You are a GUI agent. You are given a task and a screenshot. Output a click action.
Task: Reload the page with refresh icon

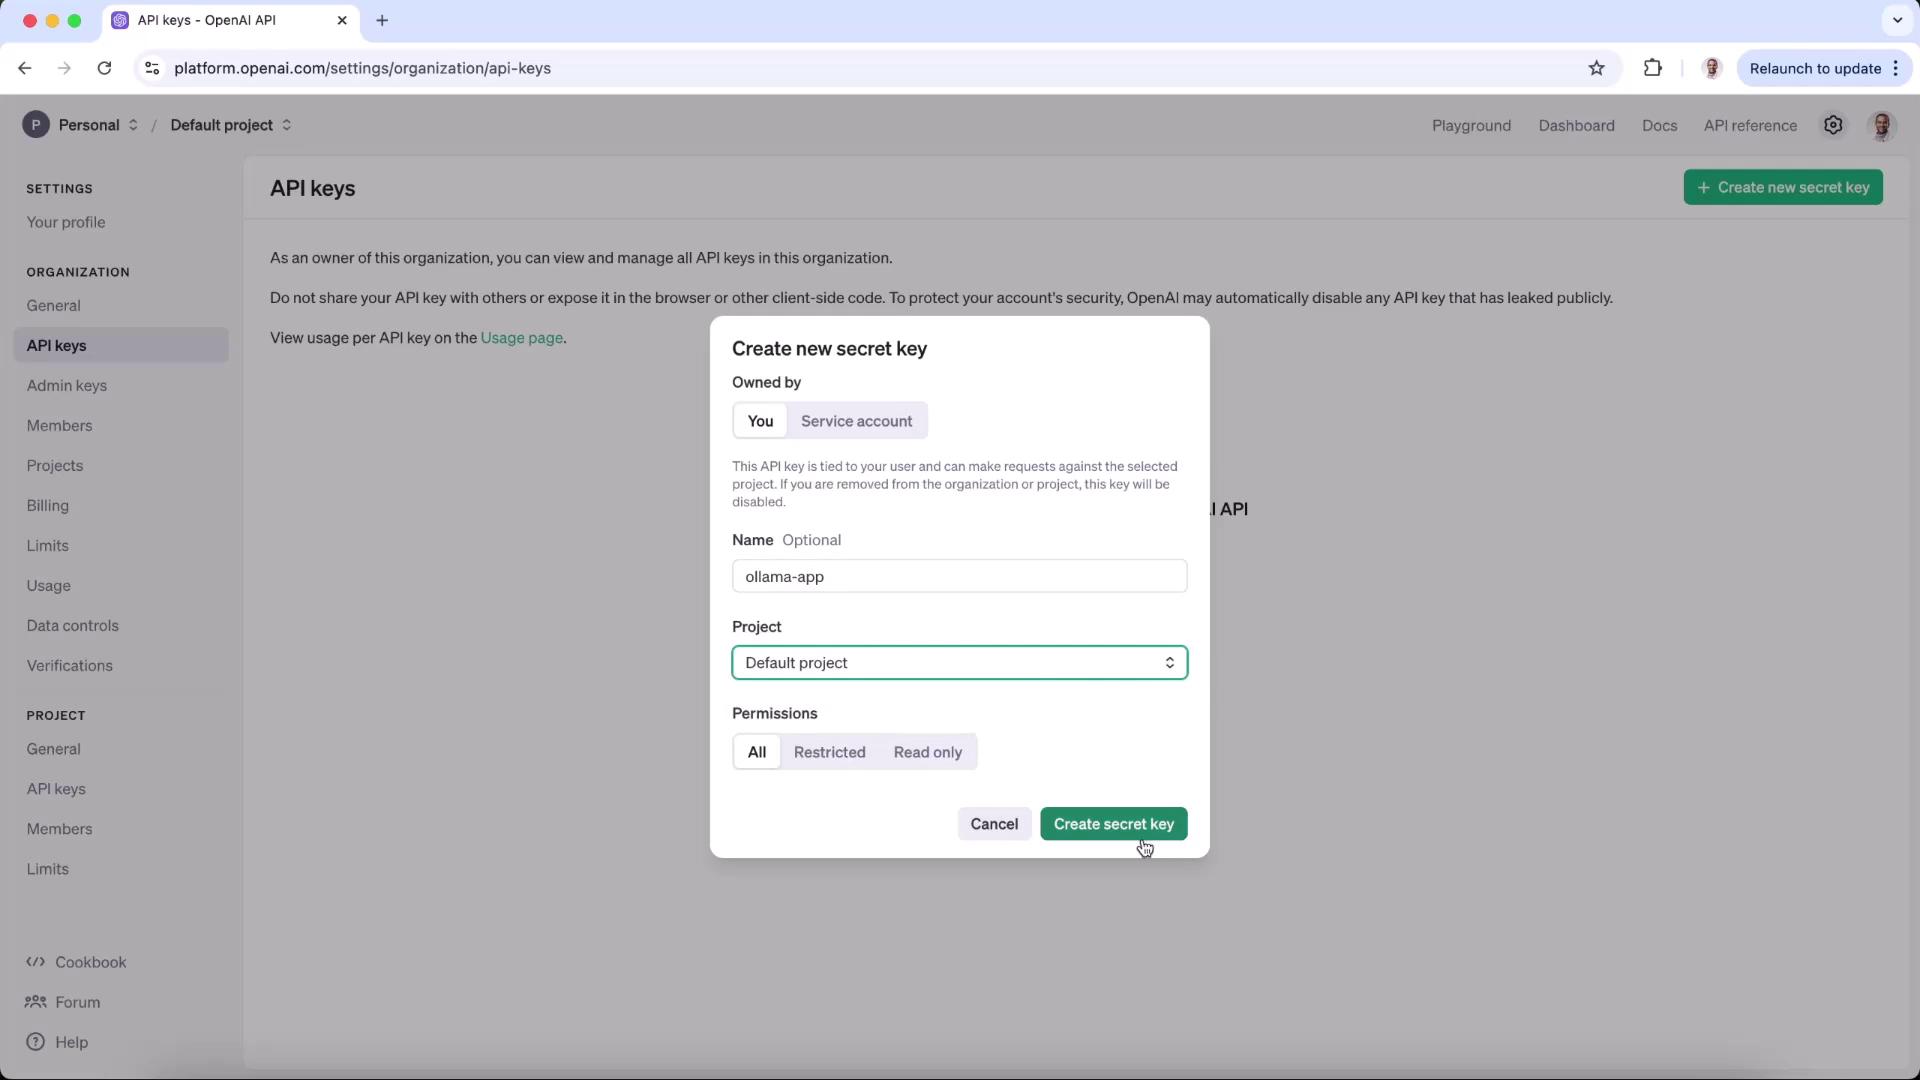coord(104,68)
